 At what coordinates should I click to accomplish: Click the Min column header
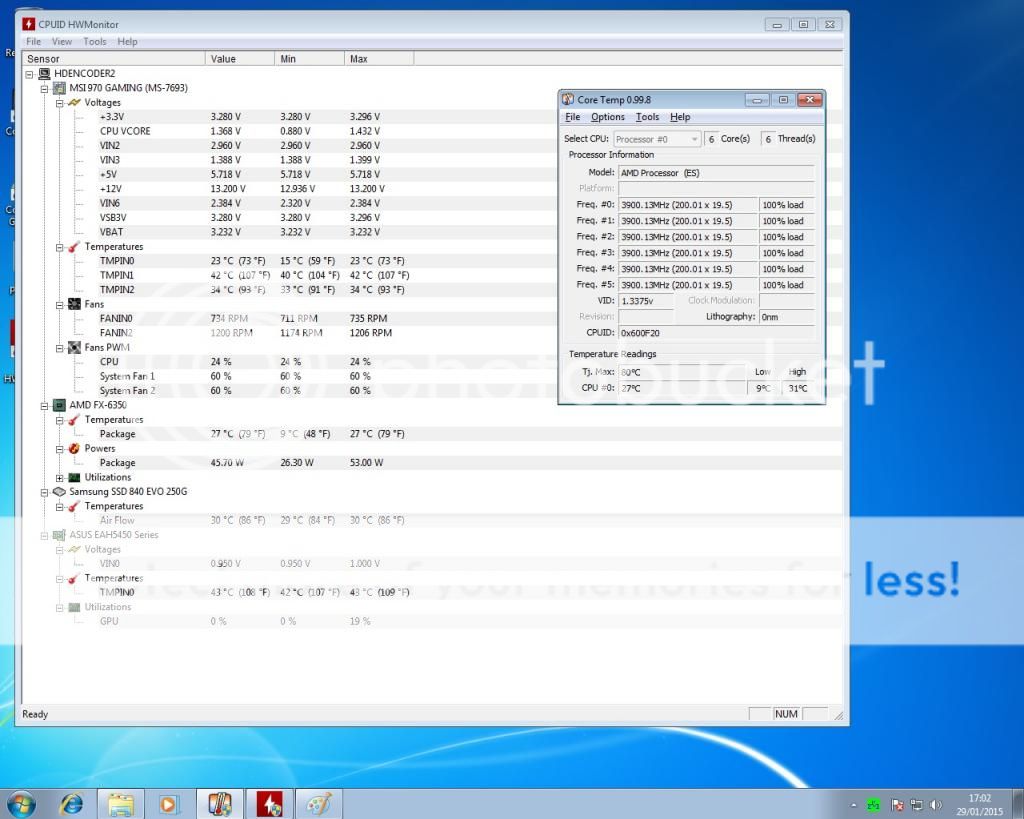[x=310, y=59]
